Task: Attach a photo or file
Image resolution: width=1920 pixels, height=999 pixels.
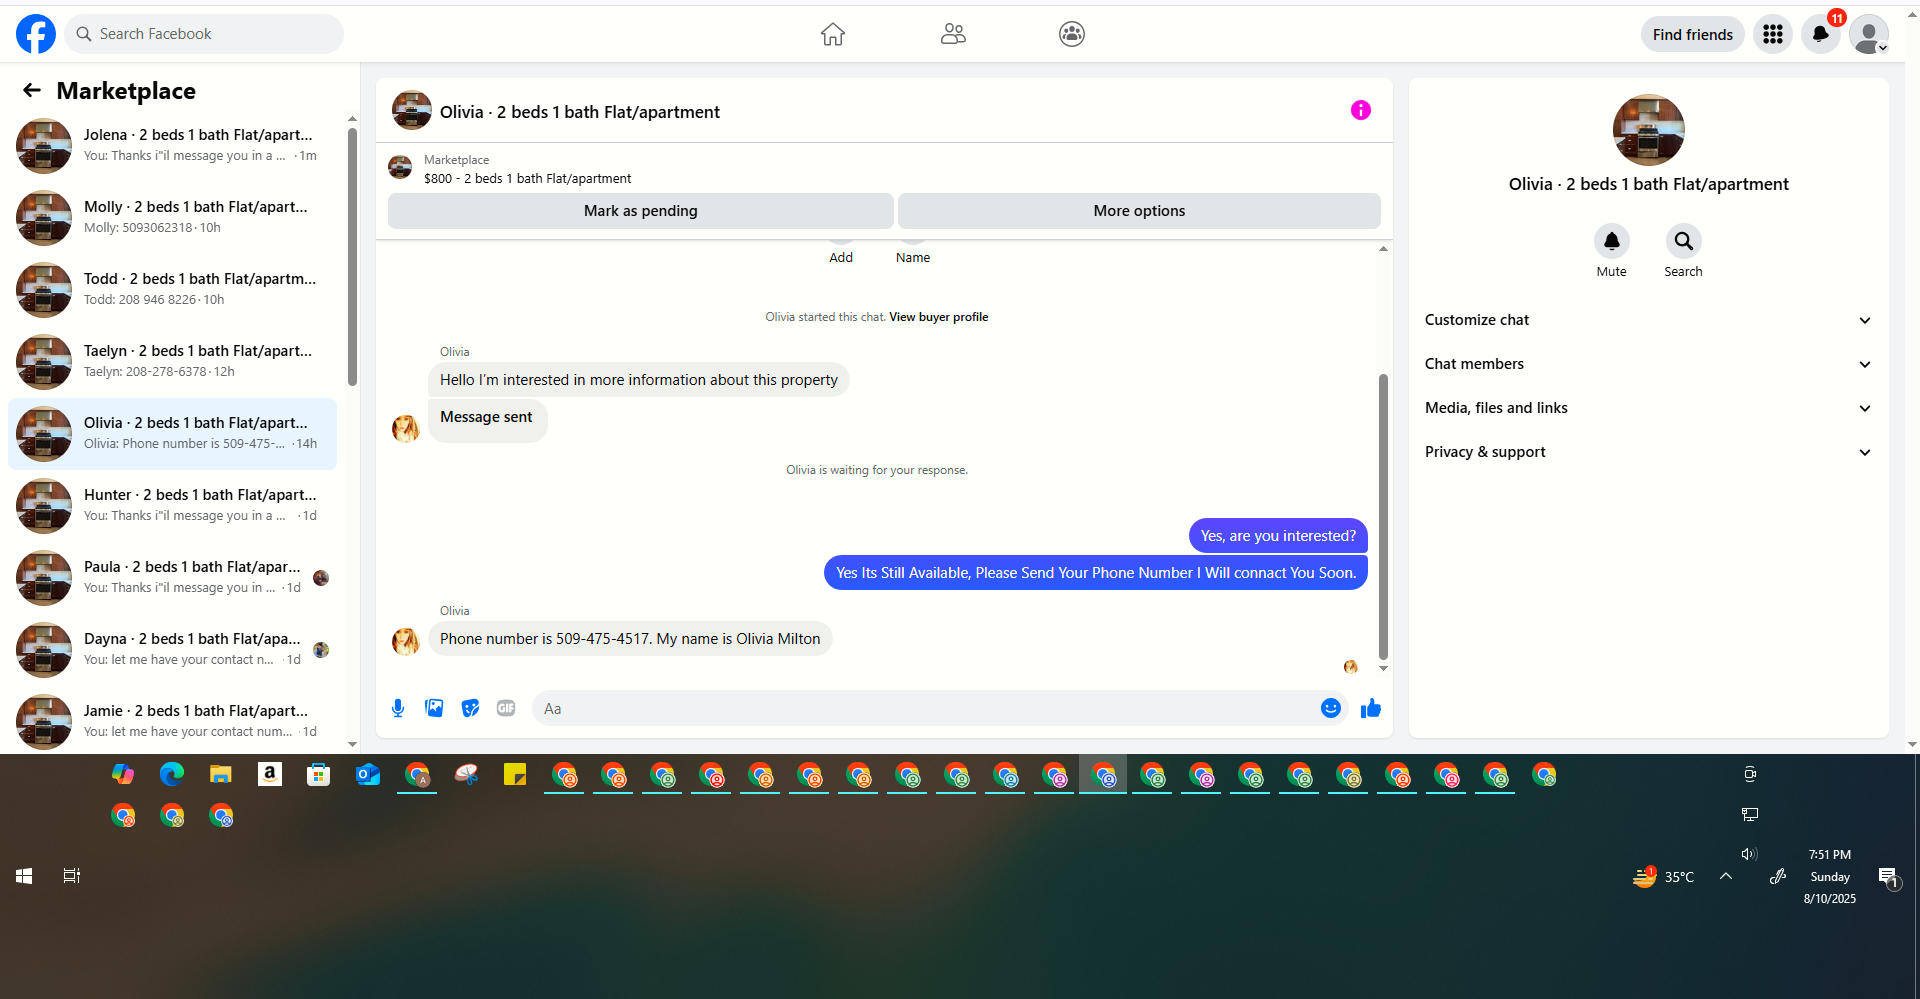Action: coord(434,708)
